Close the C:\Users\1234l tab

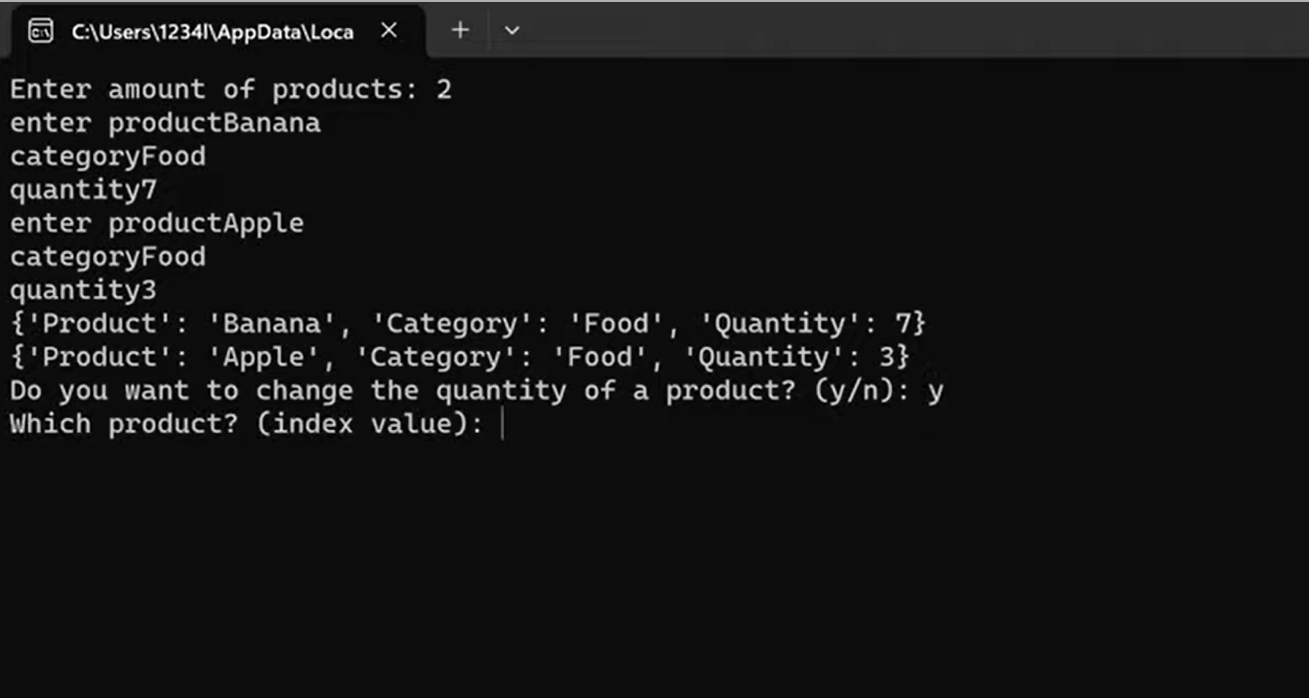[389, 30]
